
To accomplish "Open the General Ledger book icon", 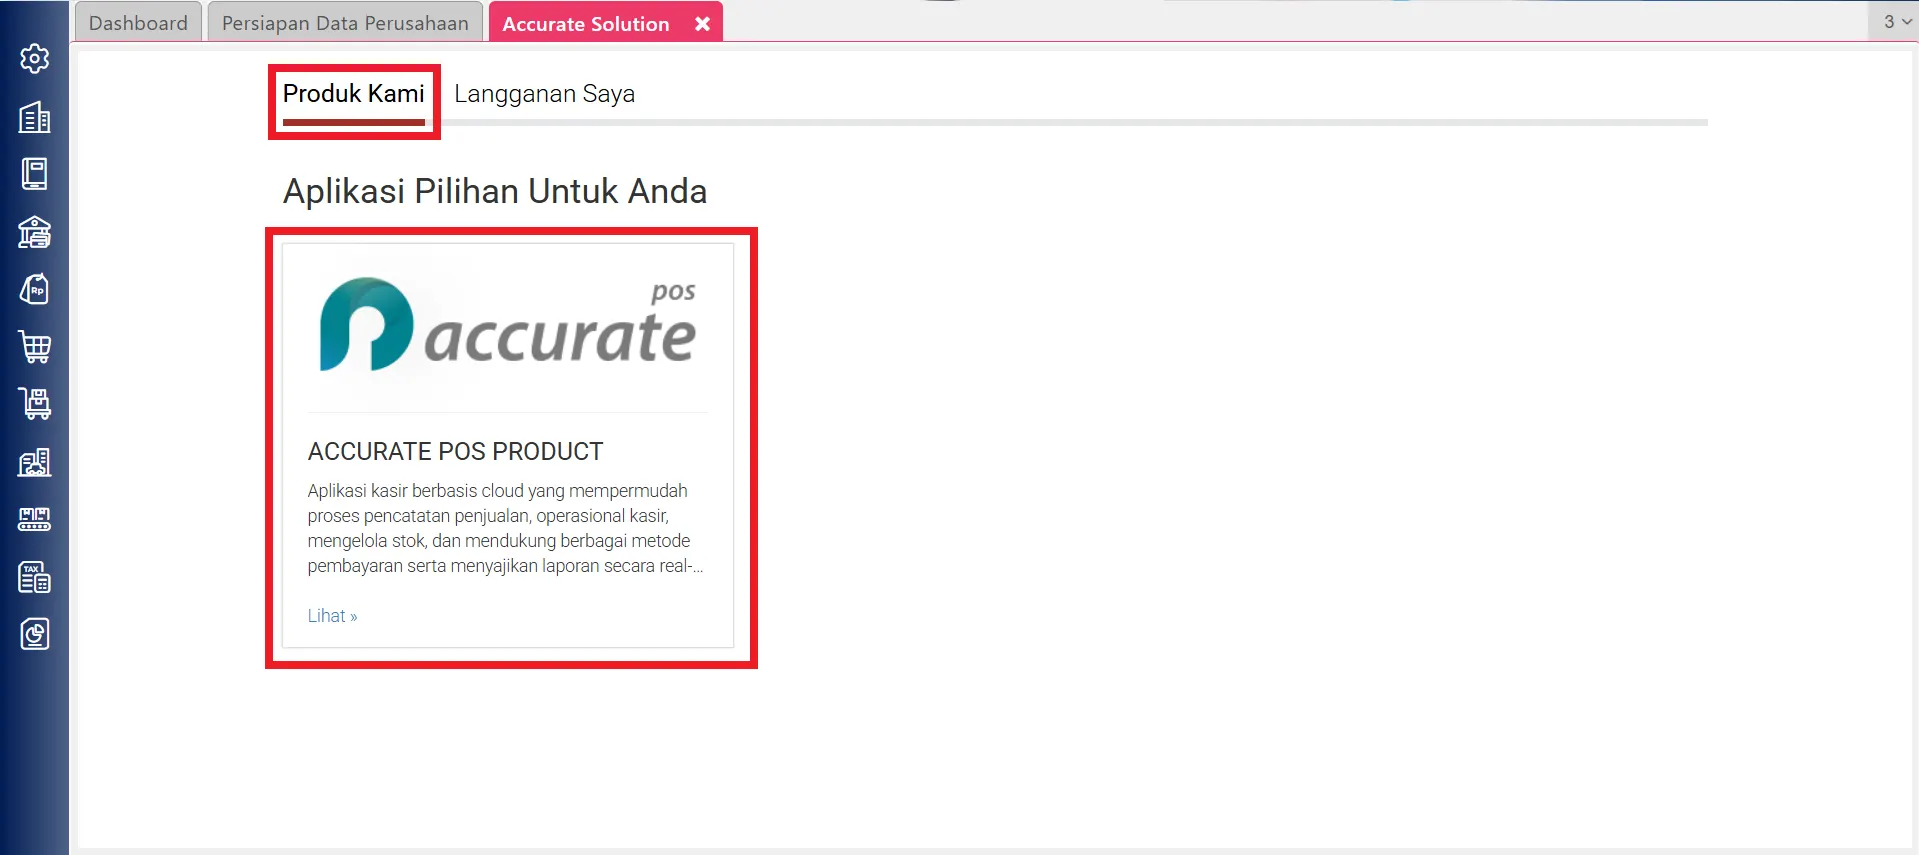I will [34, 174].
